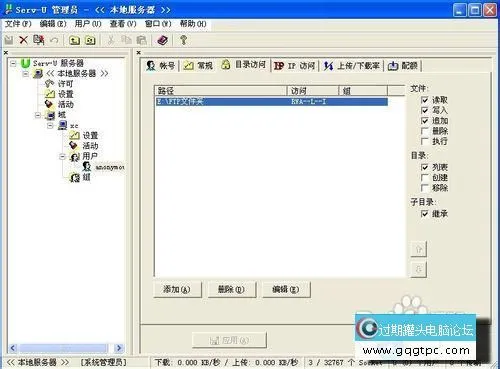Open the purple help book icon
The width and height of the screenshot is (500, 369).
click(x=162, y=40)
